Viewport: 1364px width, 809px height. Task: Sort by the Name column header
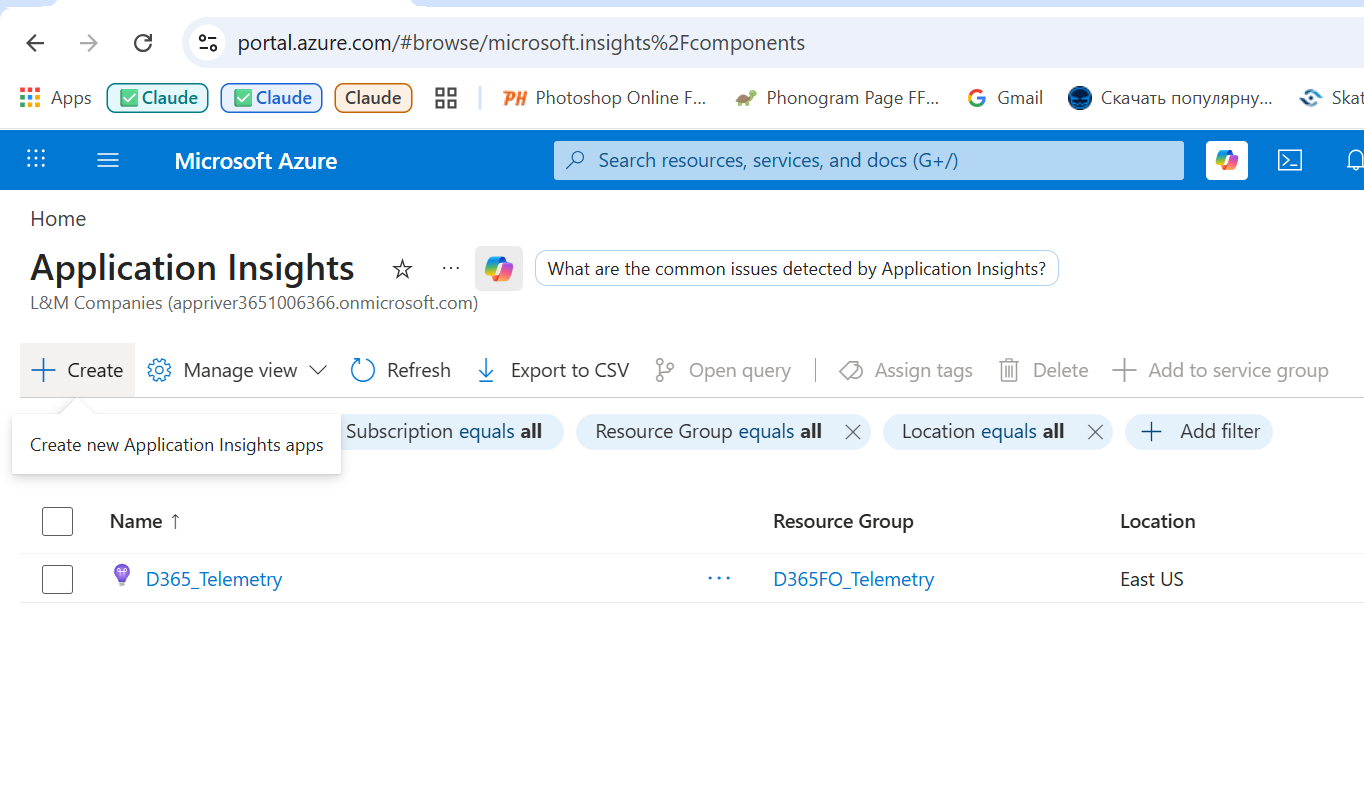pyautogui.click(x=146, y=521)
